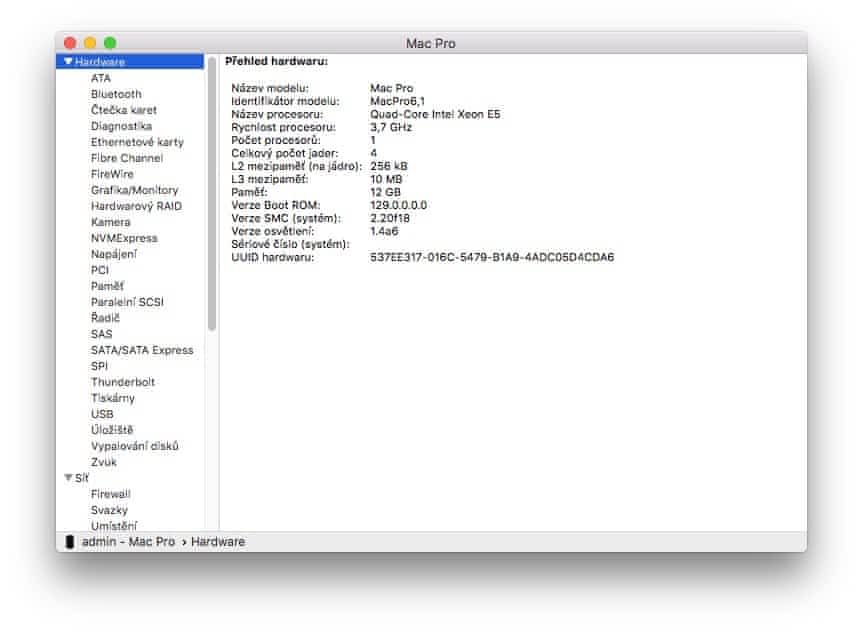863x632 pixels.
Task: Select Grafika/Monitory in the sidebar
Action: click(134, 190)
